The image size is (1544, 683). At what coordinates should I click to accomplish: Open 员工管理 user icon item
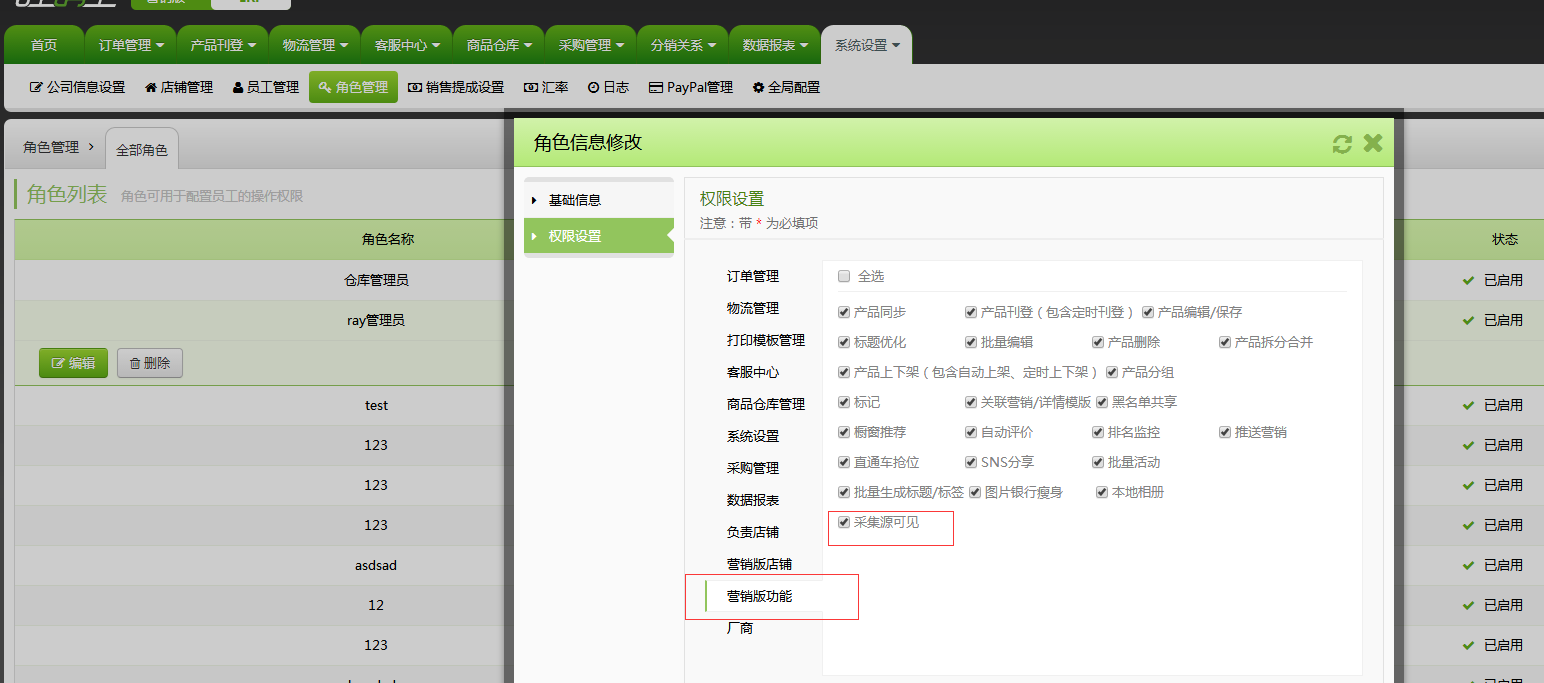[266, 87]
